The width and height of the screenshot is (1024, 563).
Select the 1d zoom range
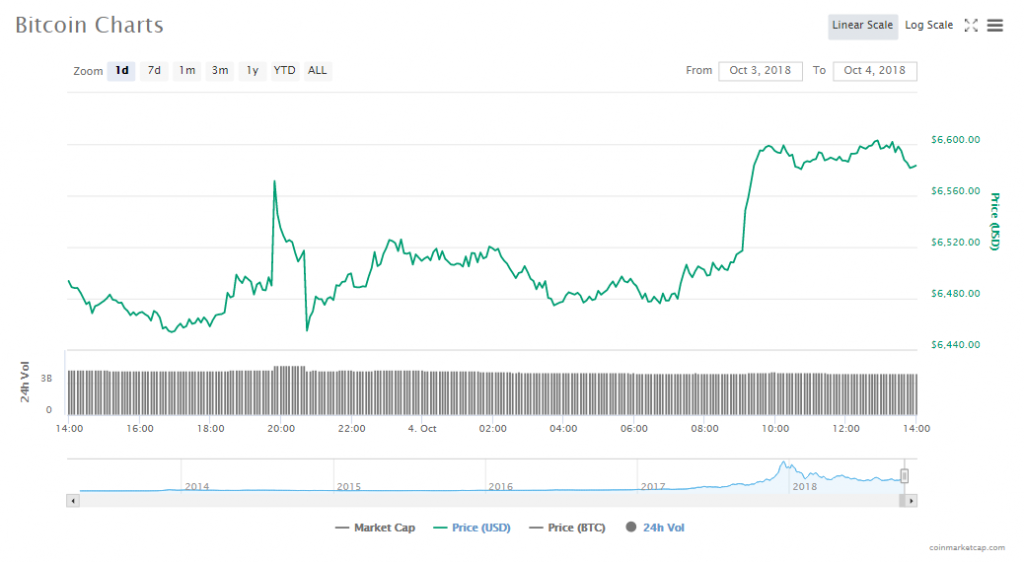122,71
